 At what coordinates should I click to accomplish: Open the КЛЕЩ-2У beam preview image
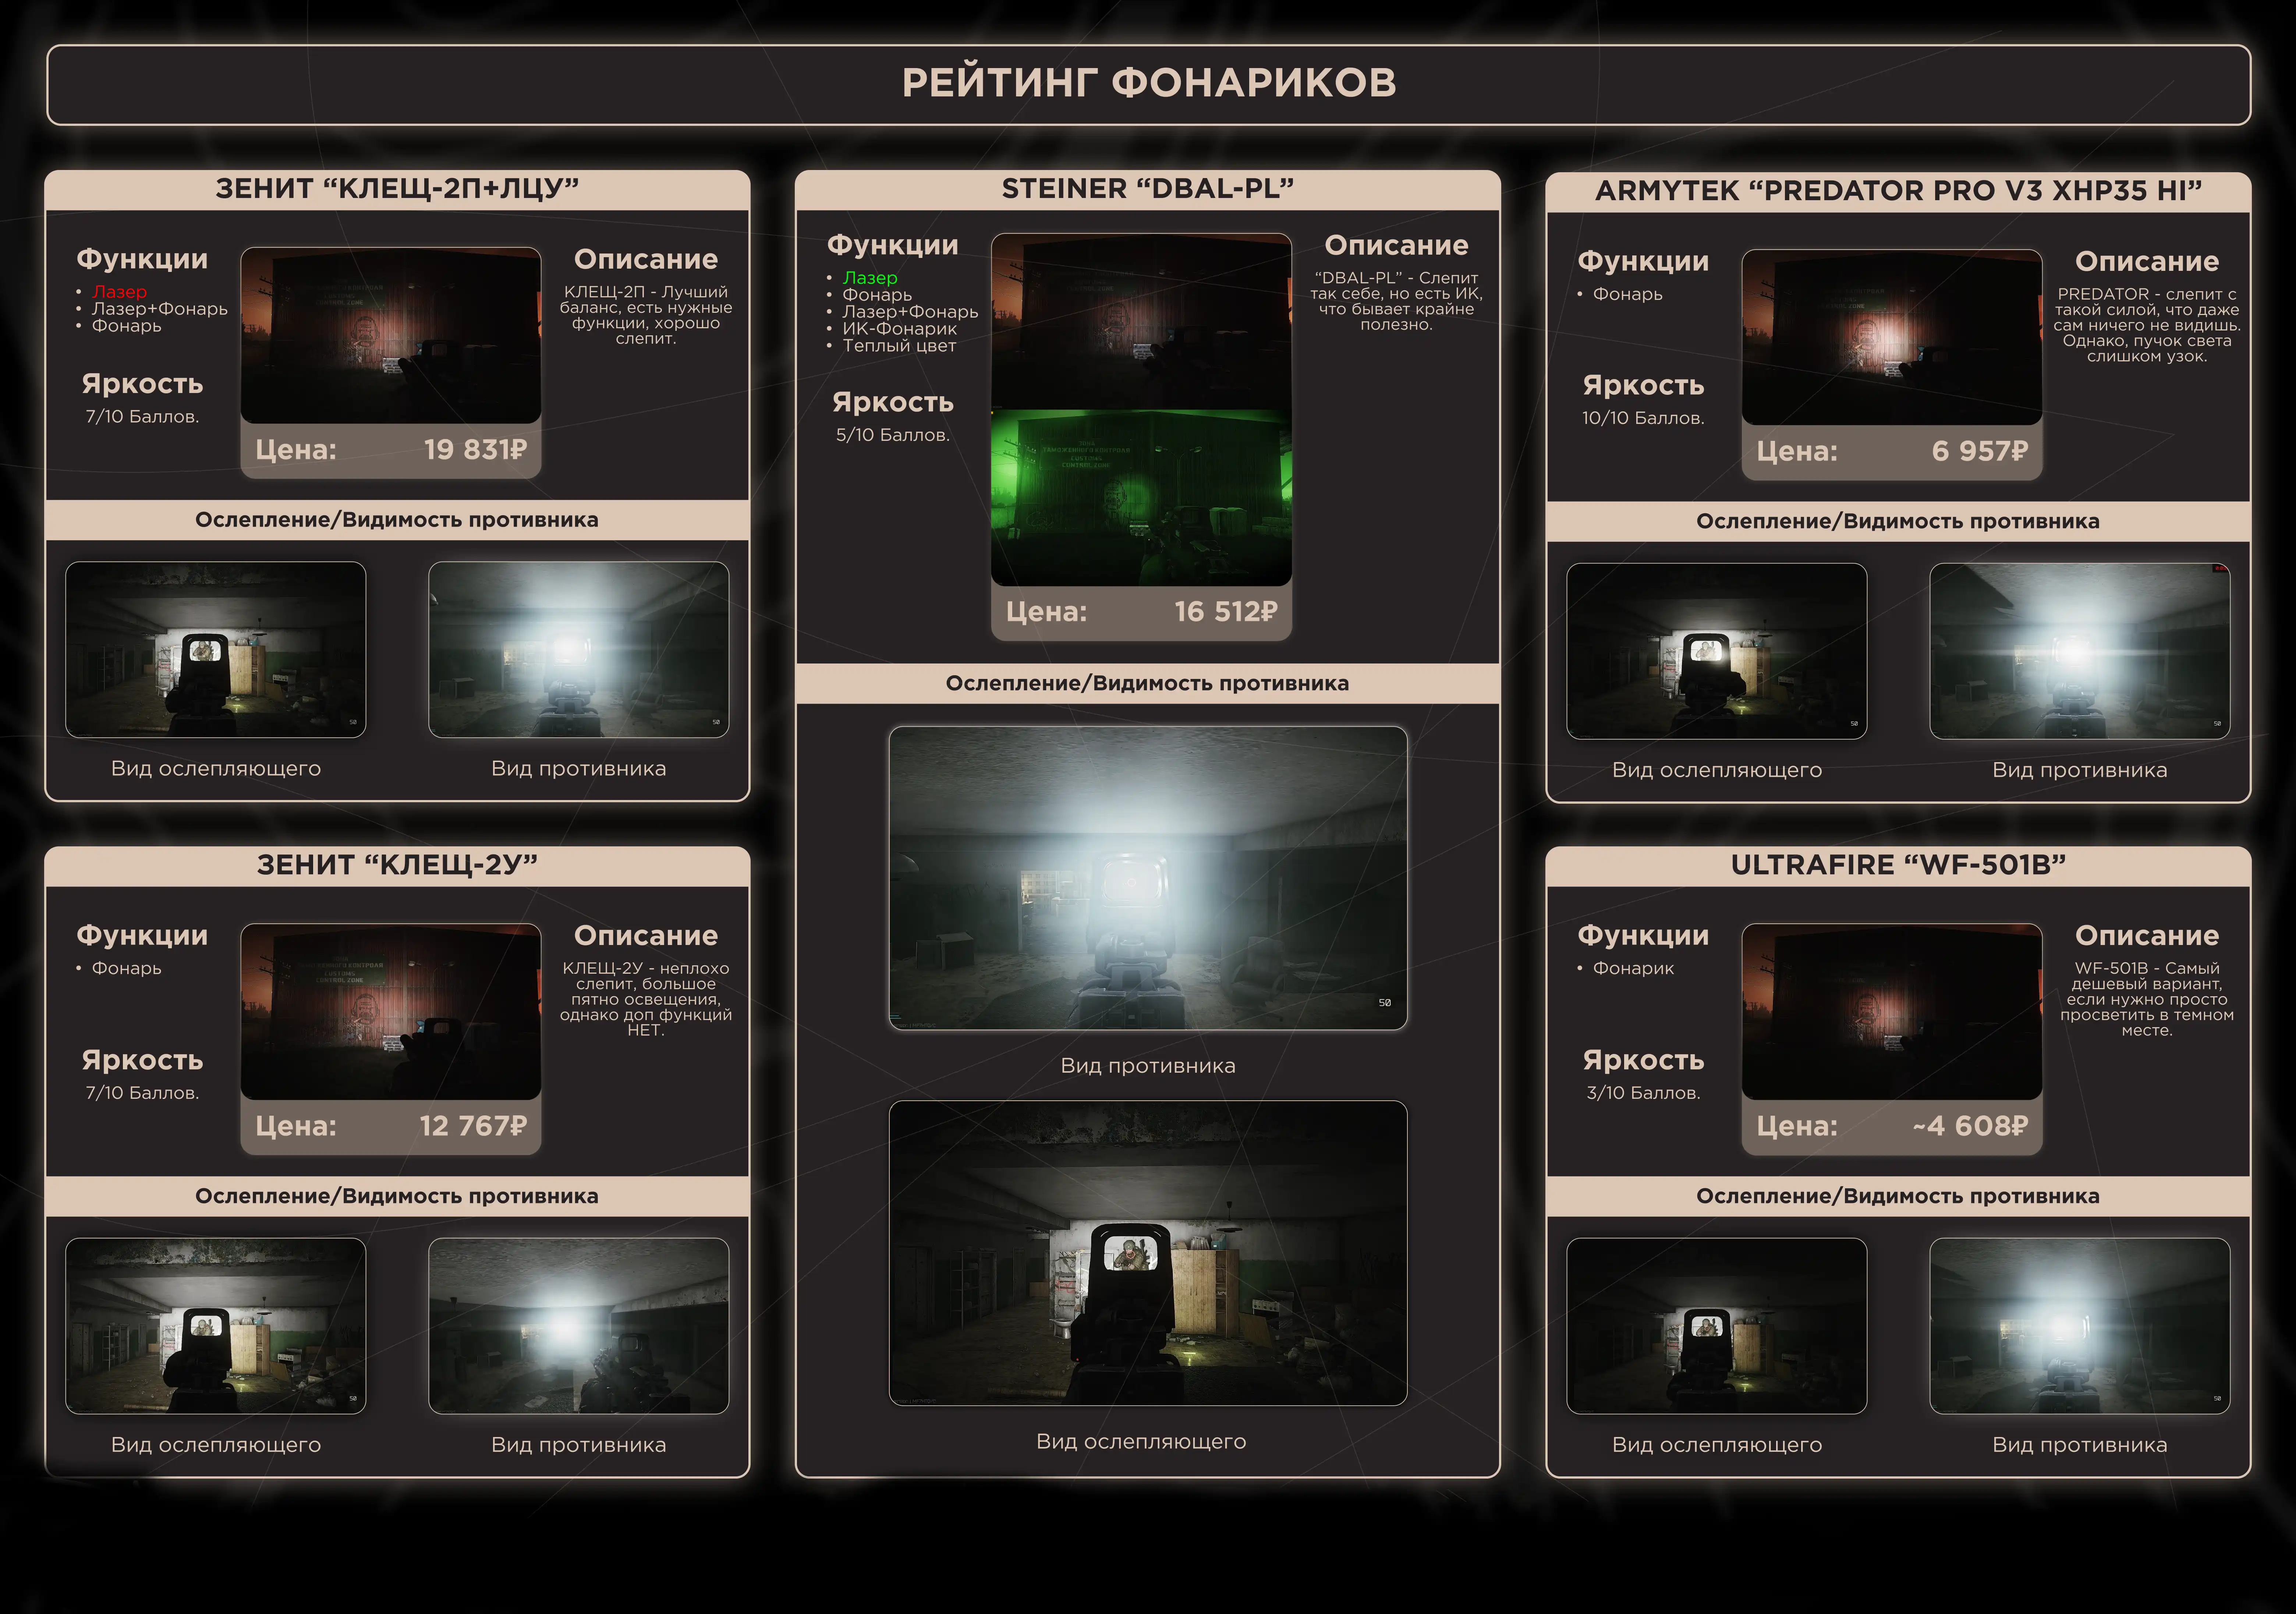click(391, 1012)
